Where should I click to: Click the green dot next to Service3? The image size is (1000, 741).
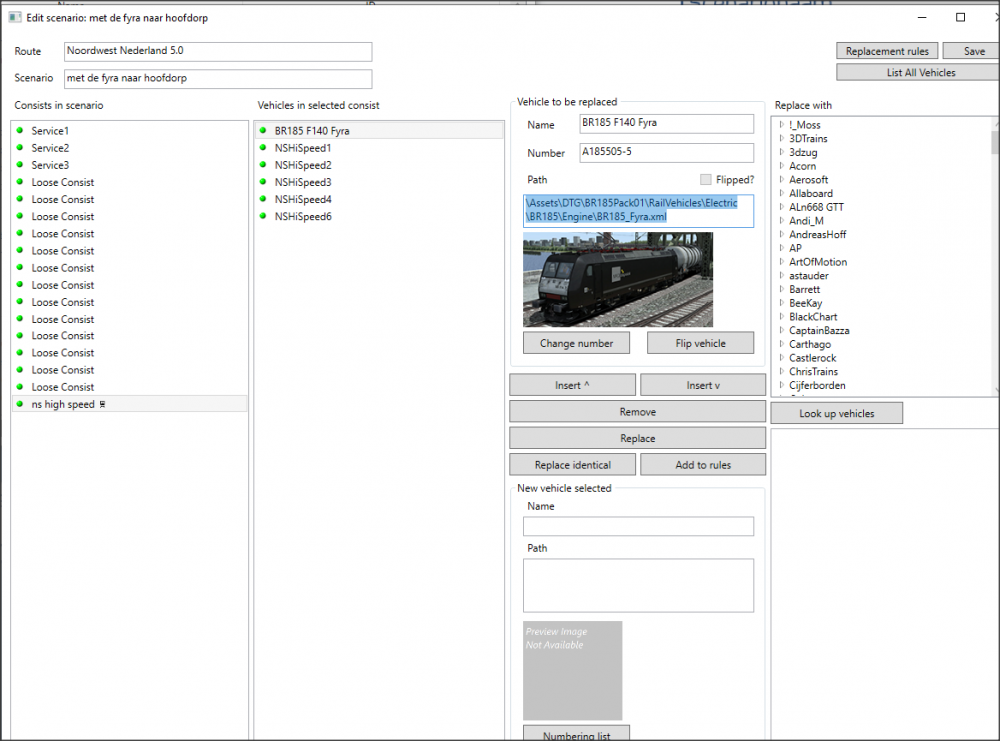pyautogui.click(x=19, y=165)
